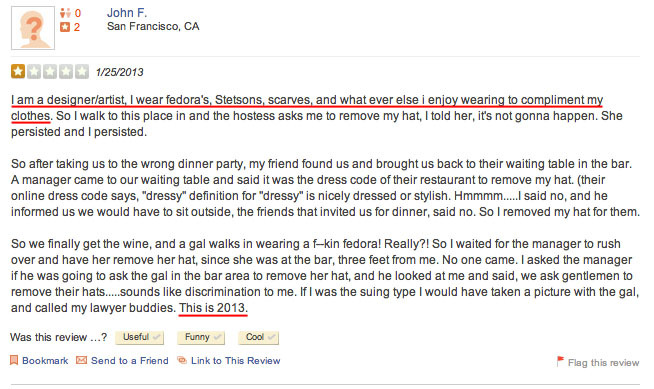Click the default question-mark profile avatar
Image resolution: width=654 pixels, height=389 pixels.
click(33, 28)
